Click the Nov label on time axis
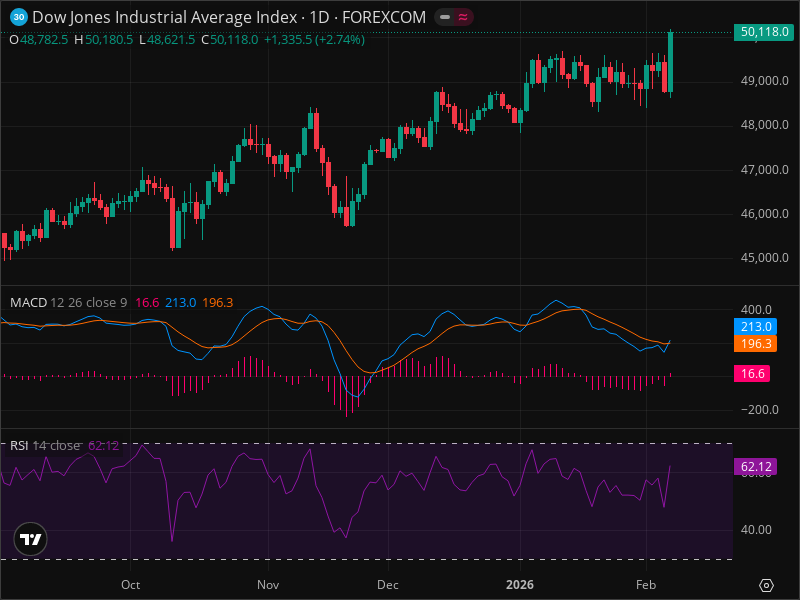Image resolution: width=800 pixels, height=600 pixels. tap(268, 585)
